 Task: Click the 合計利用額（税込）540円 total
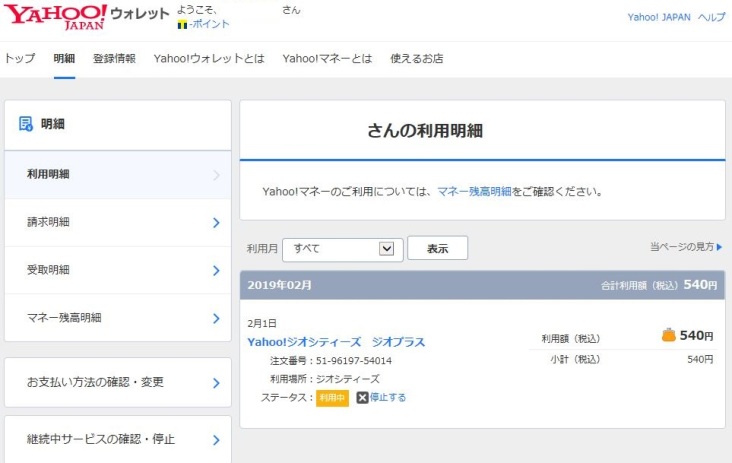click(x=659, y=285)
